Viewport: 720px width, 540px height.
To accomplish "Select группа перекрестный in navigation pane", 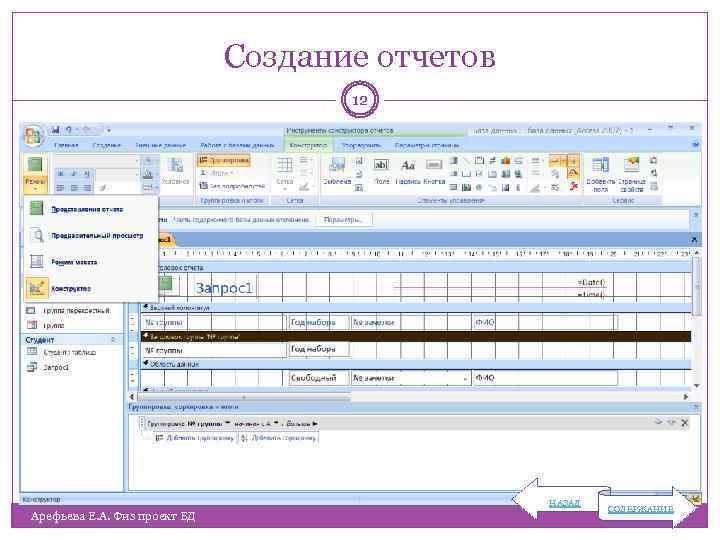I will click(69, 310).
